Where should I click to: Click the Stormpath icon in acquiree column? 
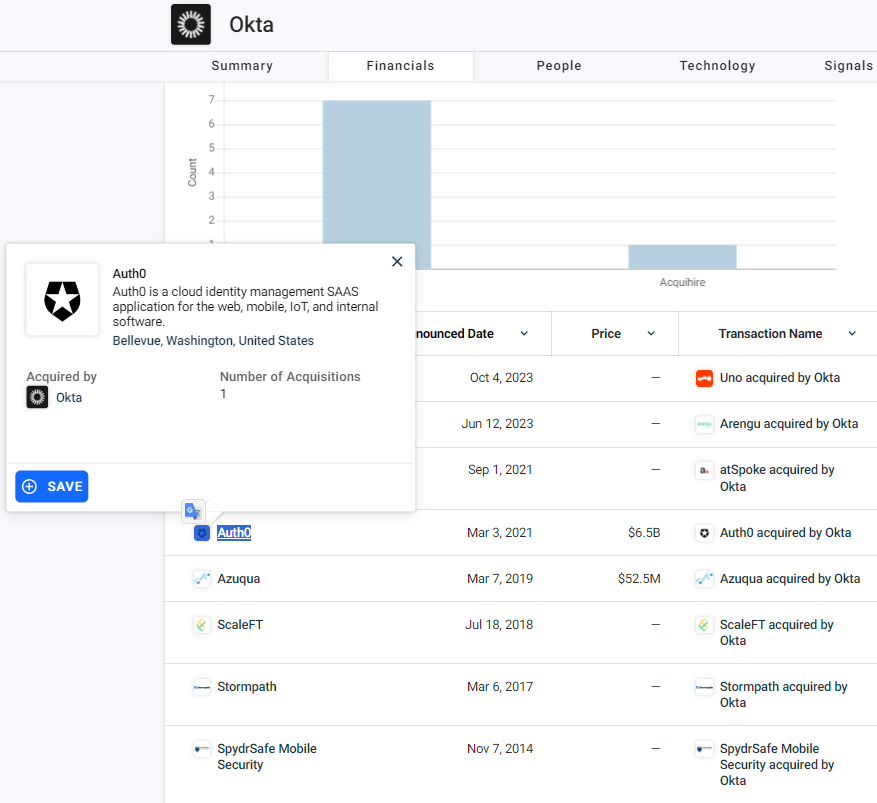click(x=202, y=687)
